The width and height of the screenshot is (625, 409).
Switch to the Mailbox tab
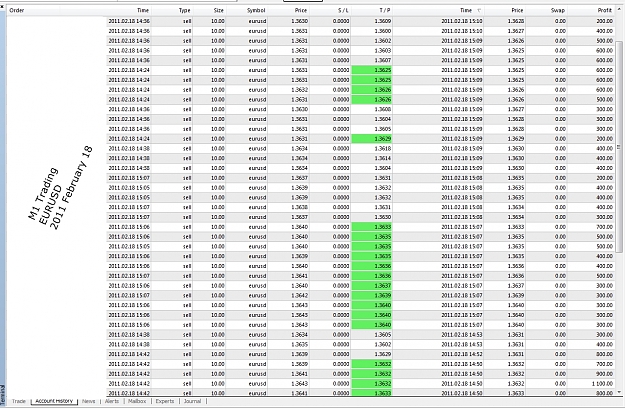pyautogui.click(x=137, y=401)
